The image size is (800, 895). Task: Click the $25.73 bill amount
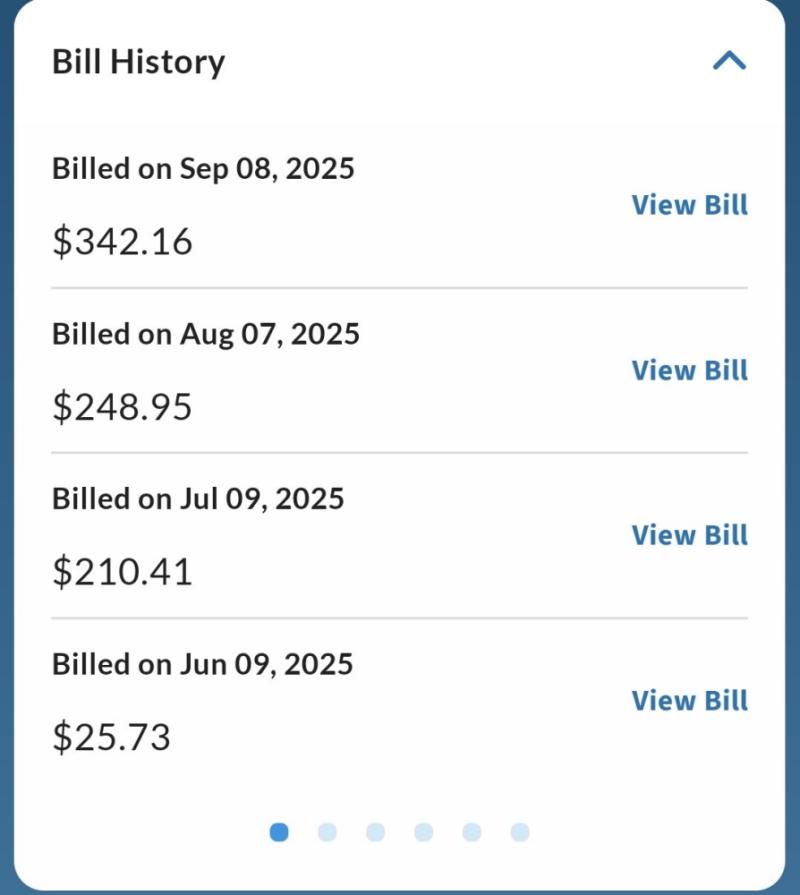pyautogui.click(x=111, y=737)
